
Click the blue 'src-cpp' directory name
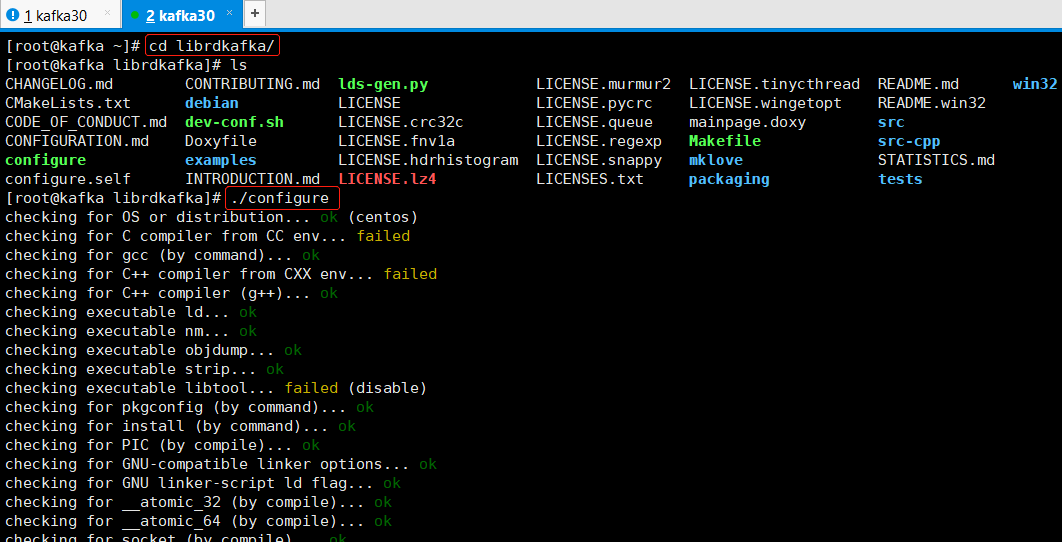tap(909, 141)
